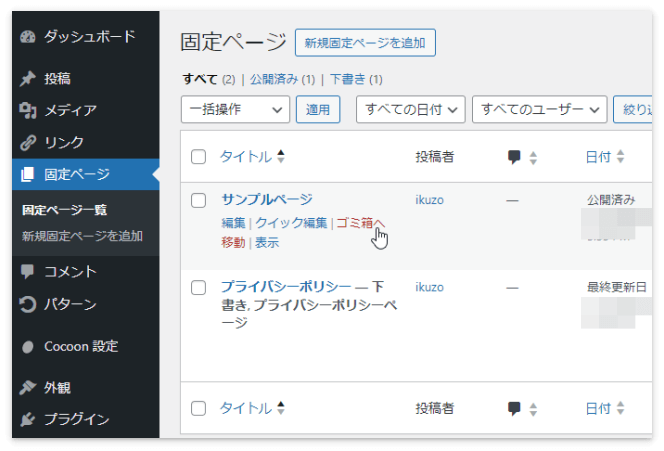This screenshot has height=451, width=664.
Task: Click the comment bubble icon in bottom header
Action: (x=514, y=409)
